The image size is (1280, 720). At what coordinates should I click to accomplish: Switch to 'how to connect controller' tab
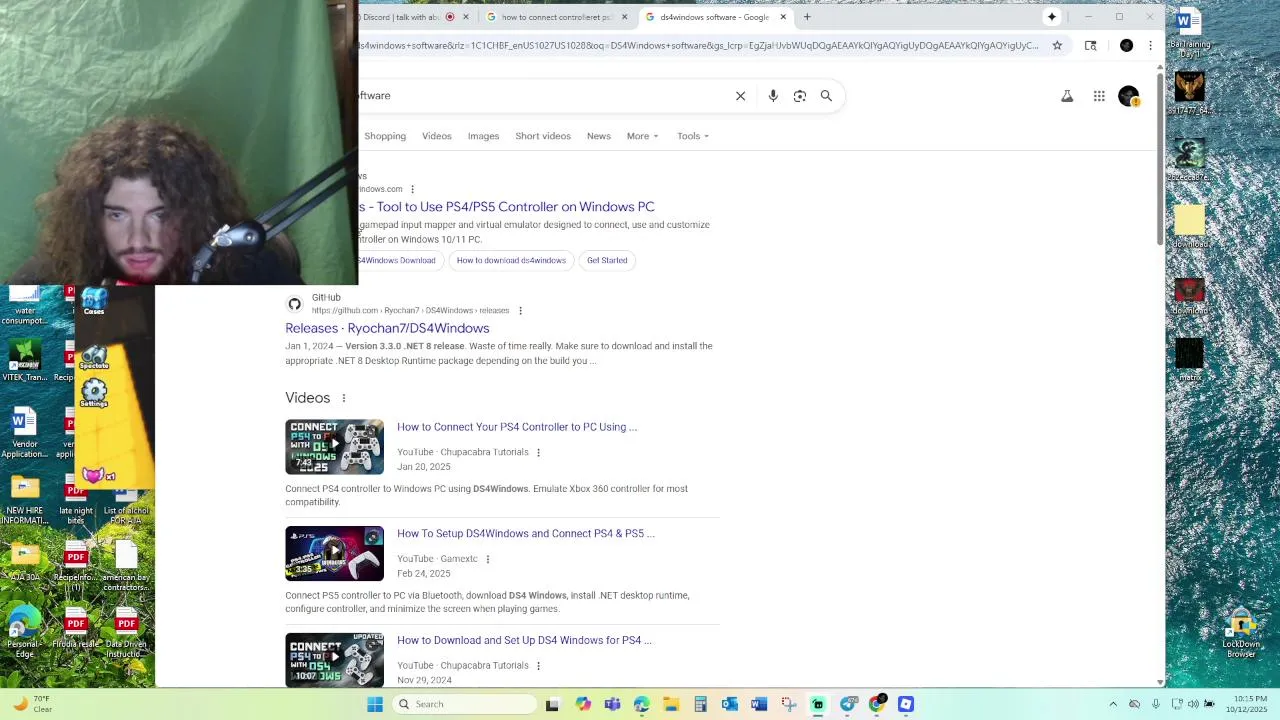[555, 17]
